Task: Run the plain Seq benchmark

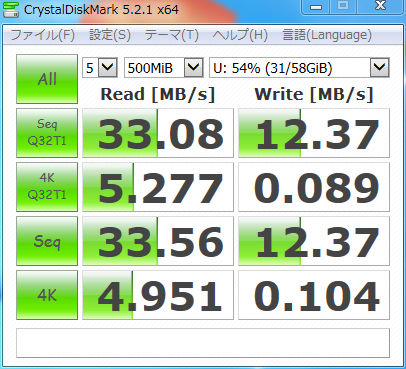Action: [47, 241]
